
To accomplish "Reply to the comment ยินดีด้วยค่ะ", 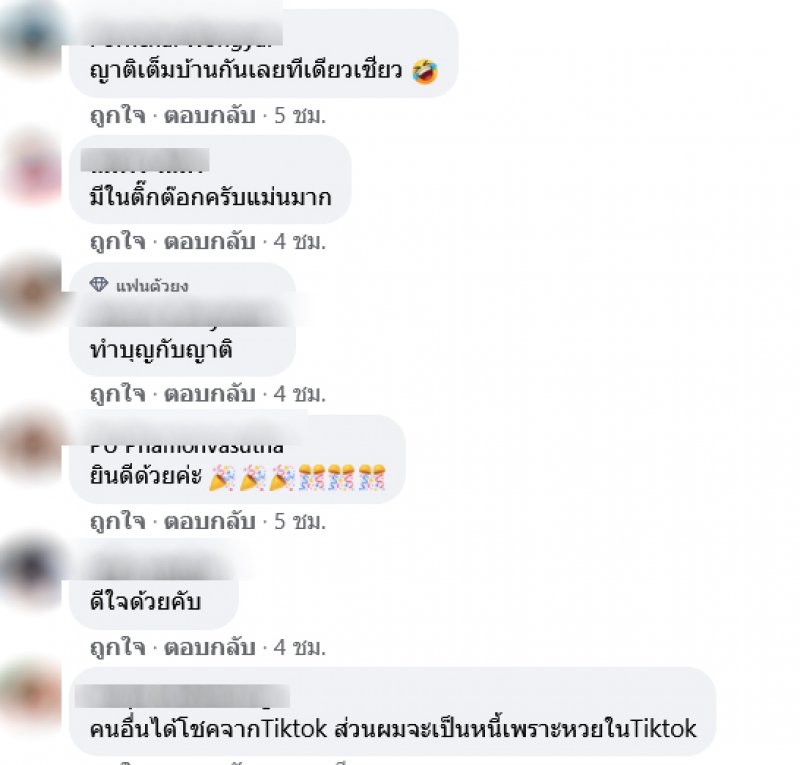I will pyautogui.click(x=210, y=522).
